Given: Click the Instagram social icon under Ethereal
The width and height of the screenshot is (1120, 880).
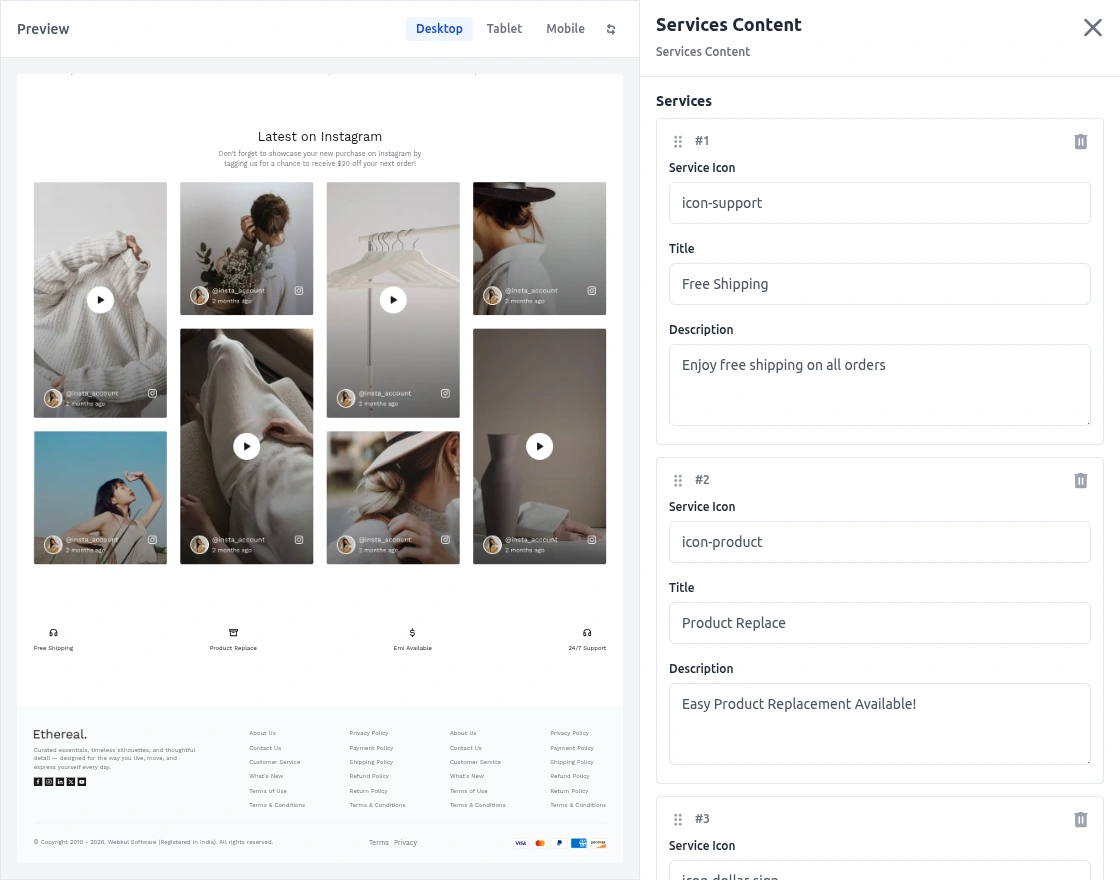Looking at the screenshot, I should (x=49, y=781).
